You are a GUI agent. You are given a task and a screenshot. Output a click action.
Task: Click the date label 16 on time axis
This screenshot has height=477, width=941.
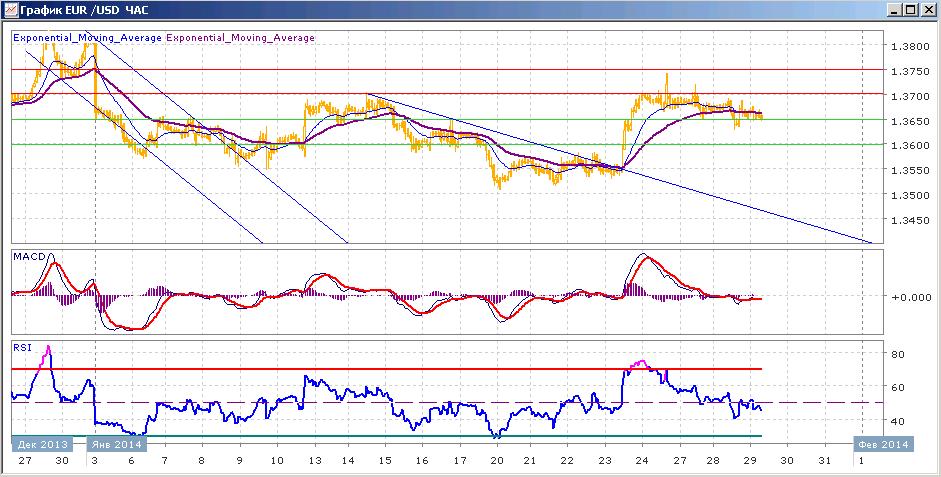pos(422,460)
